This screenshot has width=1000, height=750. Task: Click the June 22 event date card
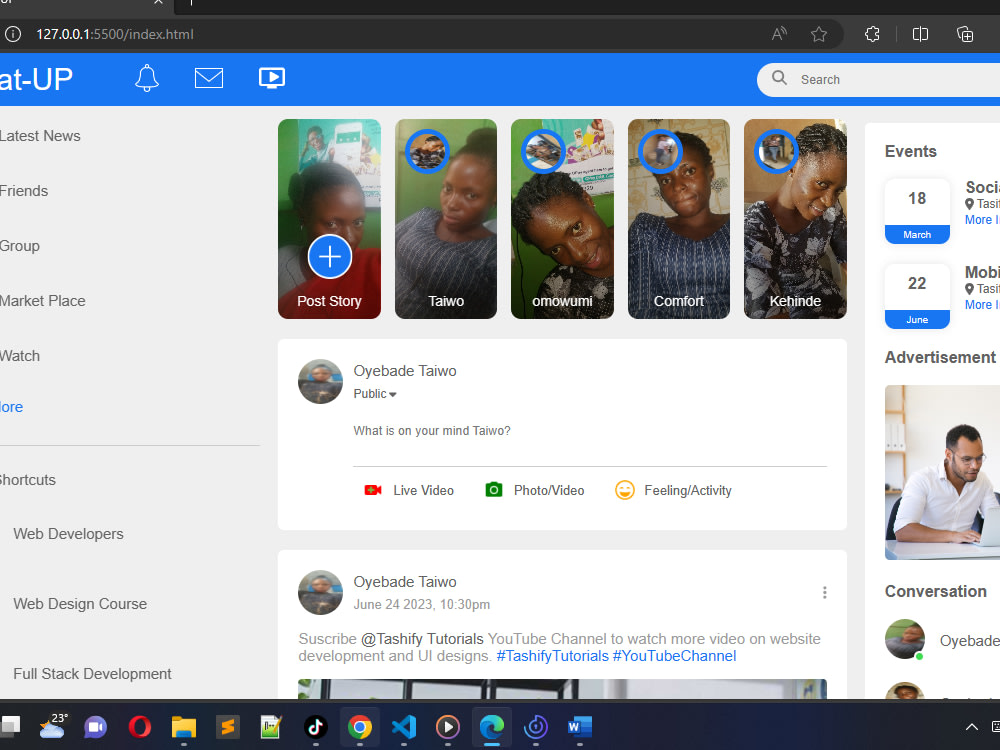pos(917,296)
